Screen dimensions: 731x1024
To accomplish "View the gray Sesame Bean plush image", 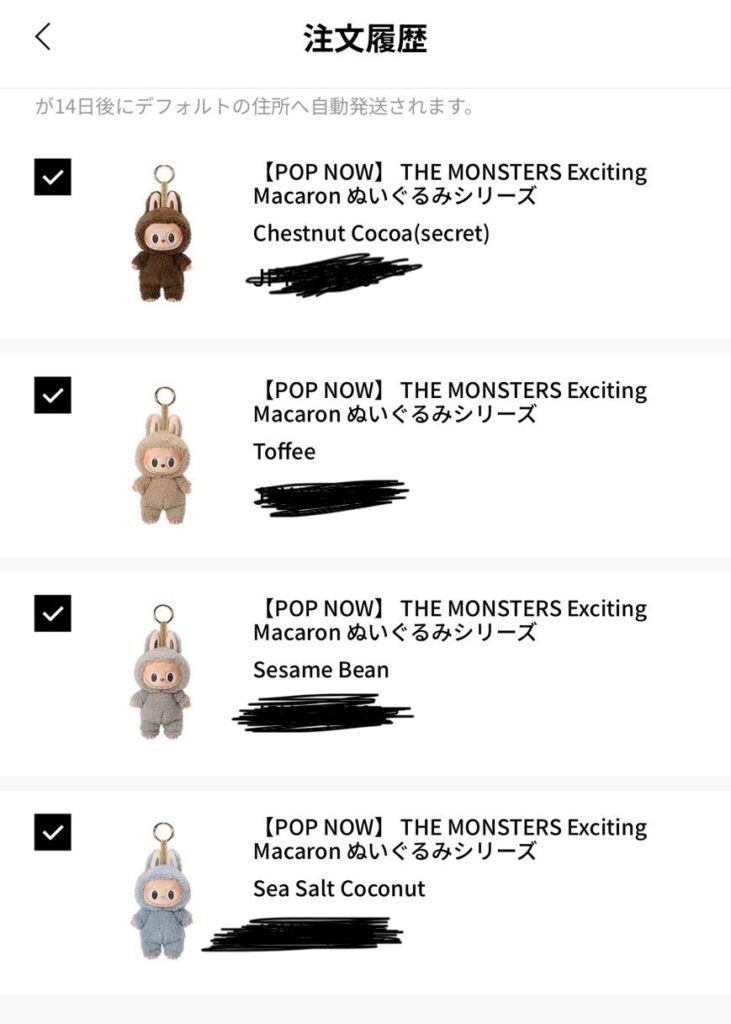I will [x=161, y=672].
